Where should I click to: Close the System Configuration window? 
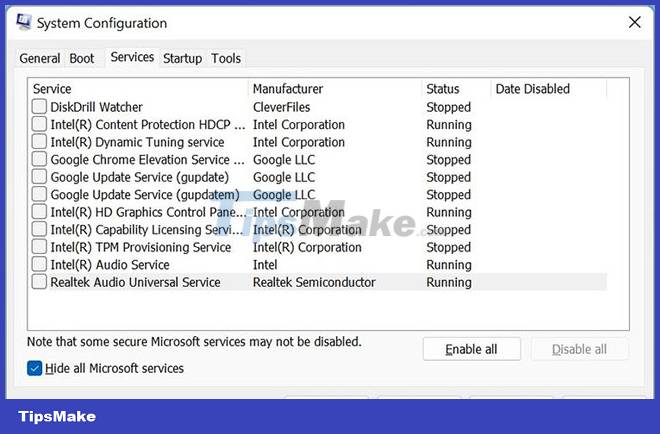pyautogui.click(x=635, y=22)
